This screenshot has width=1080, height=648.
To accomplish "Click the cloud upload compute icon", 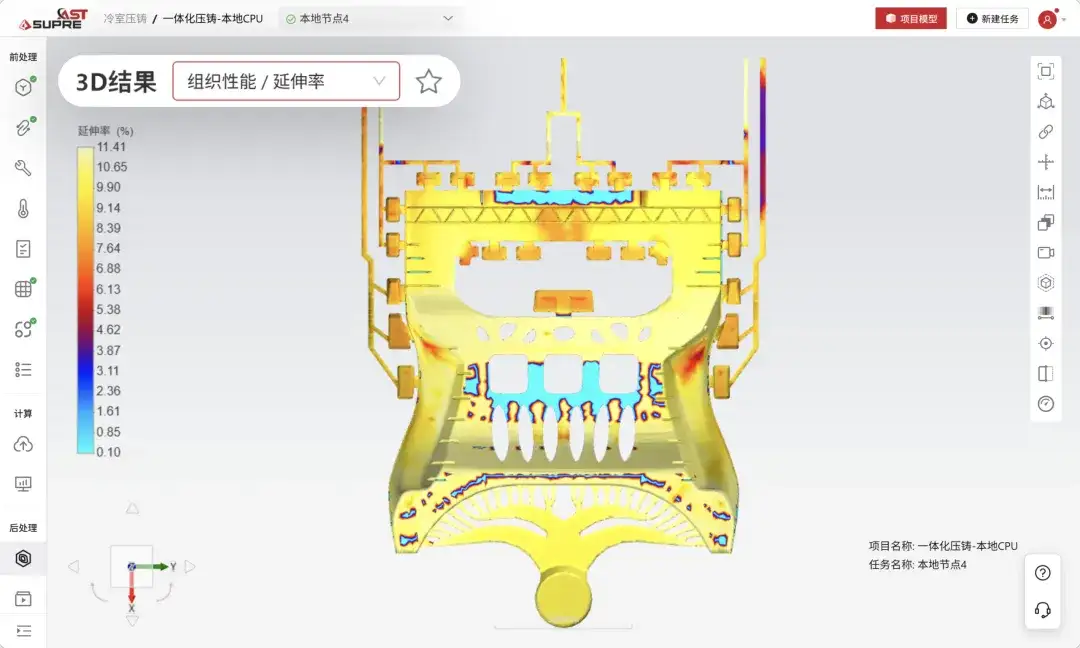I will [23, 444].
